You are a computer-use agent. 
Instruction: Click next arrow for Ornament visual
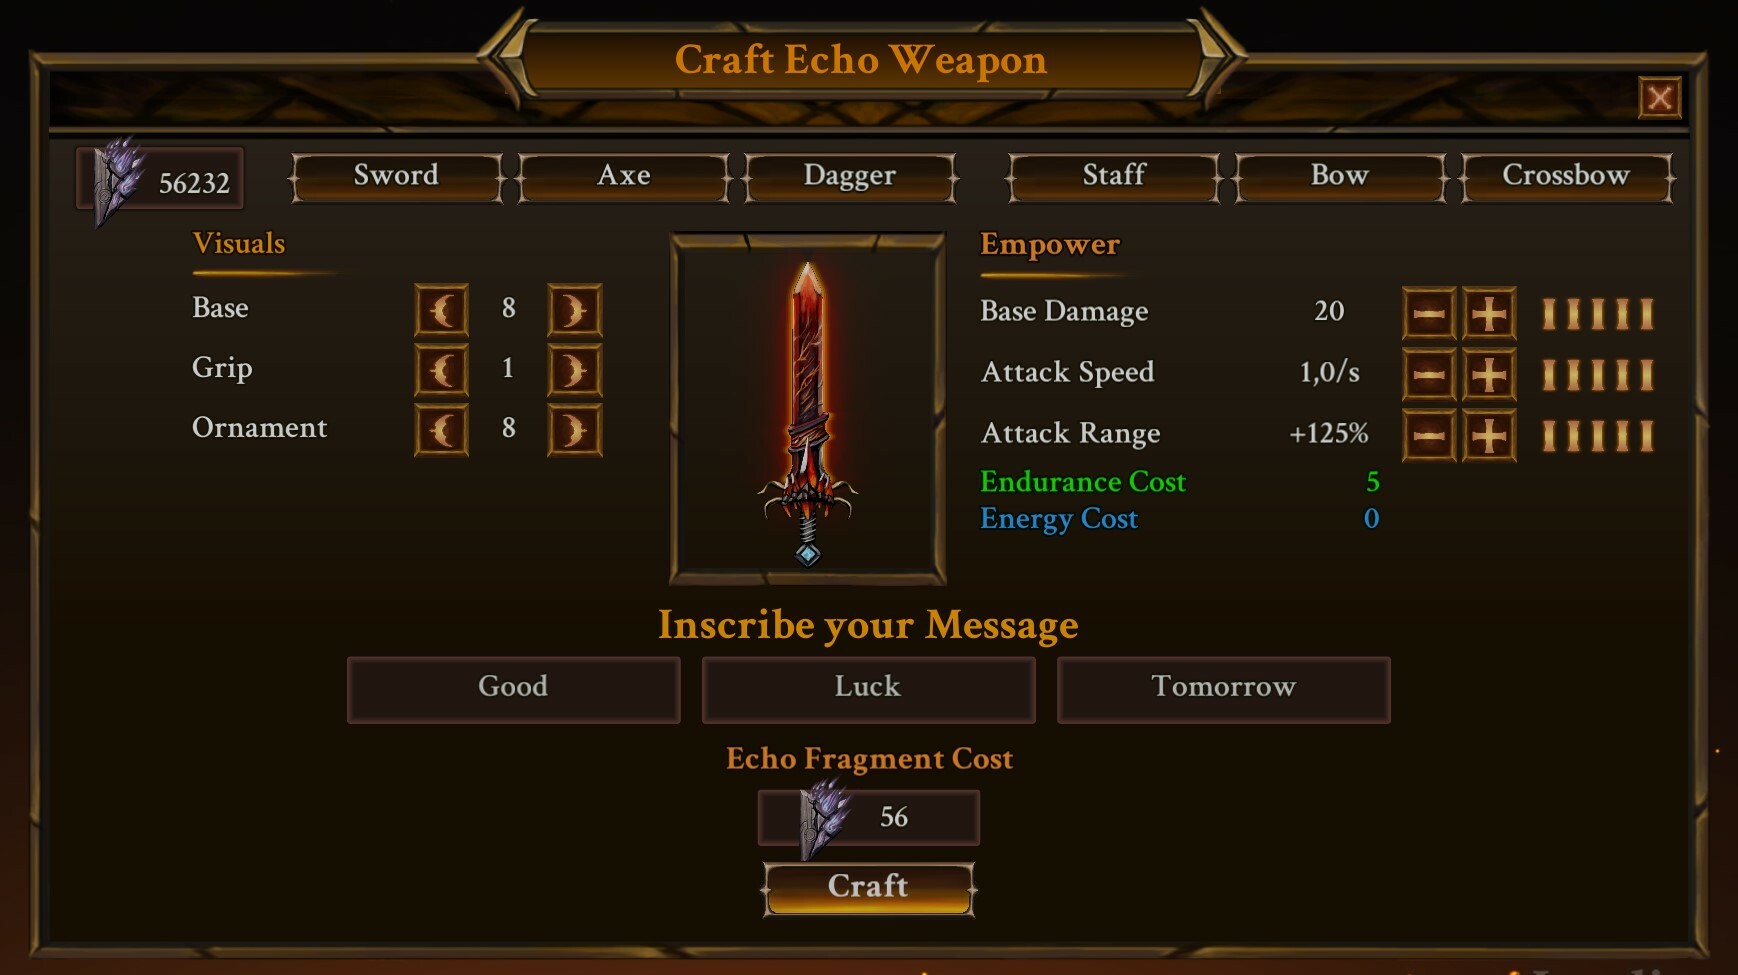[575, 431]
